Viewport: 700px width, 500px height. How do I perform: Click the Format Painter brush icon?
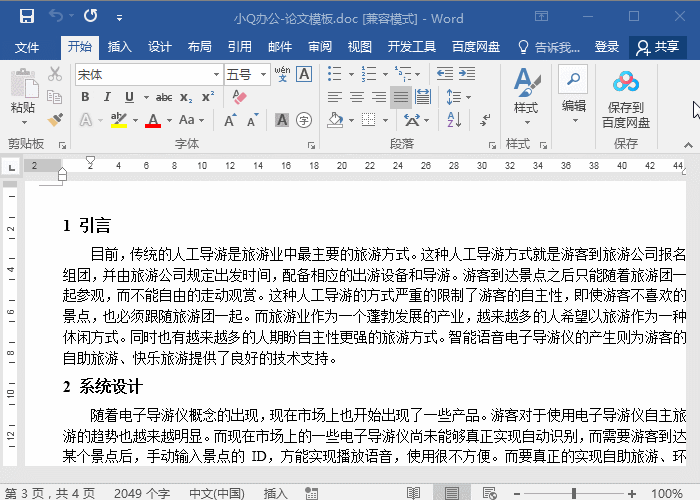tap(55, 120)
